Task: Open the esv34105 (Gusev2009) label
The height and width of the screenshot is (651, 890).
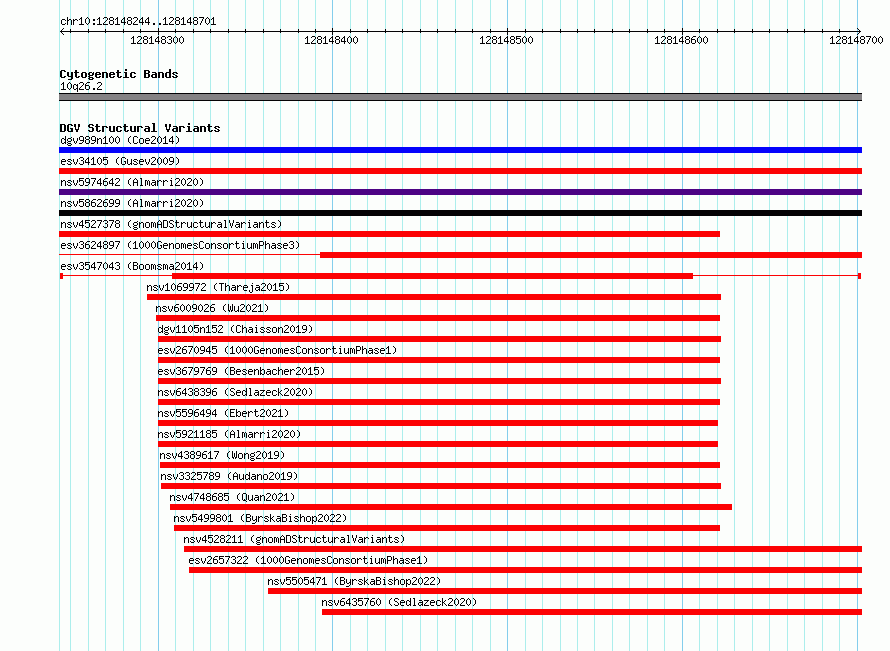Action: pos(120,161)
